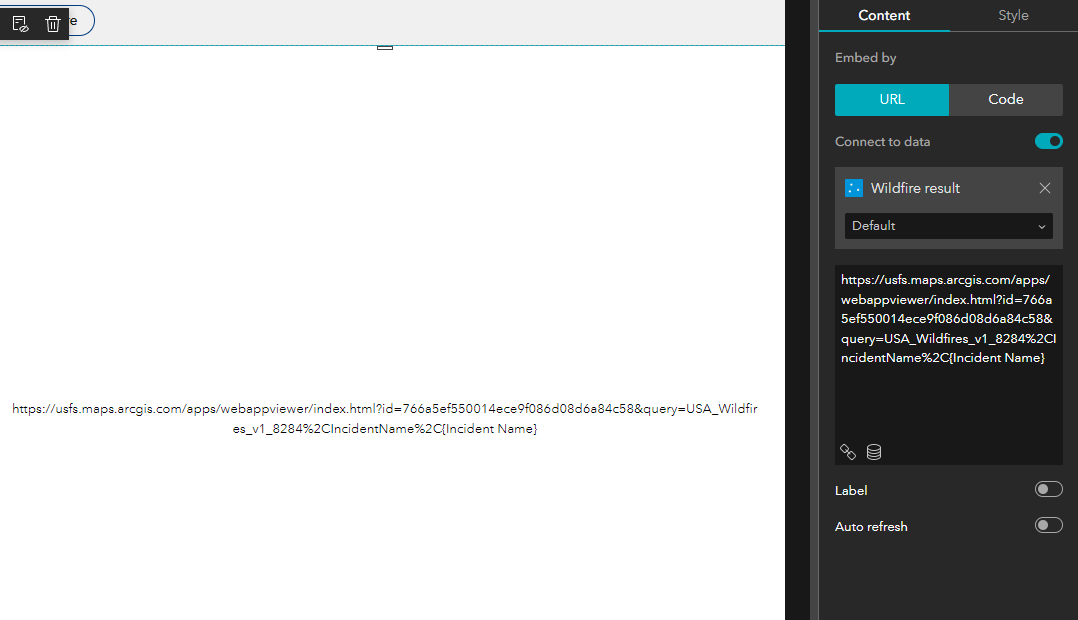Disable the Connect to data toggle
The image size is (1078, 620).
coord(1048,141)
